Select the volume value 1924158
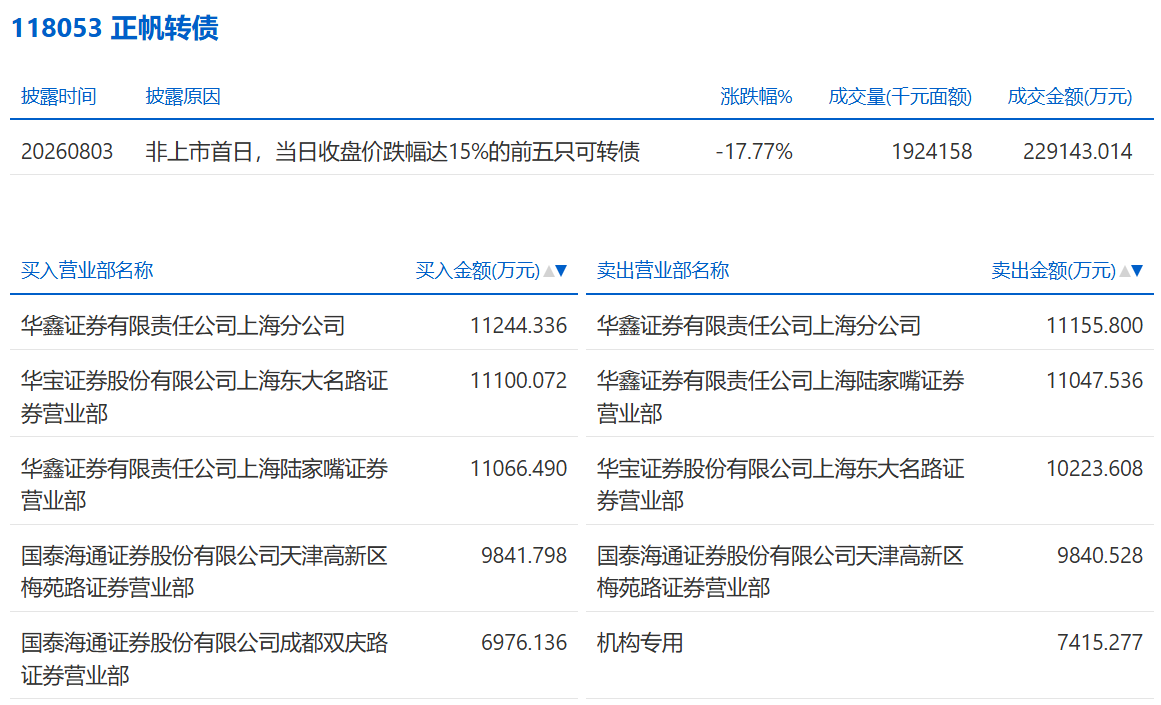1161x705 pixels. click(x=931, y=152)
